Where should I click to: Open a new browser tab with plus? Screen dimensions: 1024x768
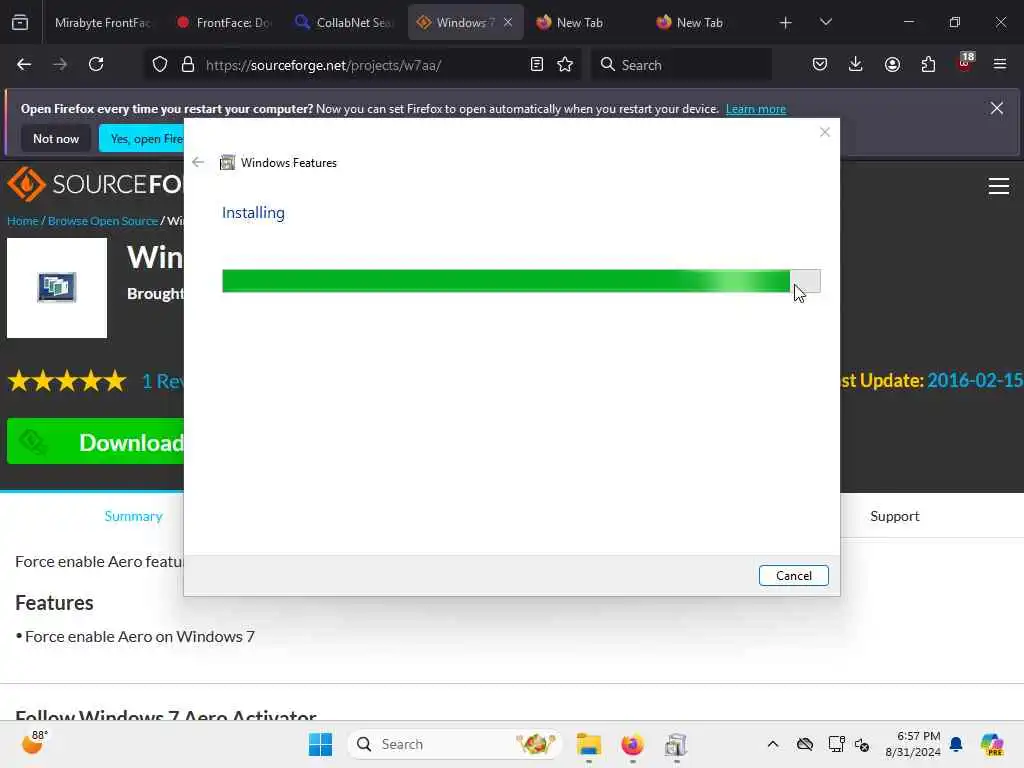(x=786, y=23)
